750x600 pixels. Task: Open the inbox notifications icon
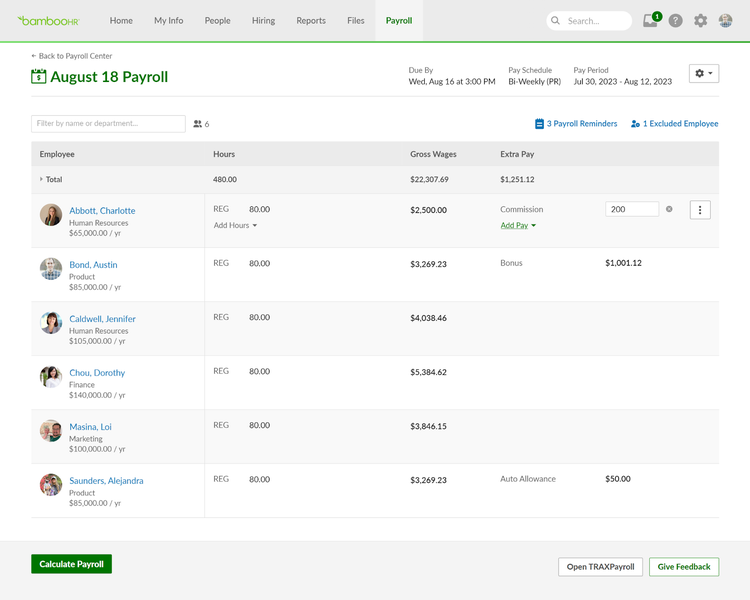coord(651,21)
